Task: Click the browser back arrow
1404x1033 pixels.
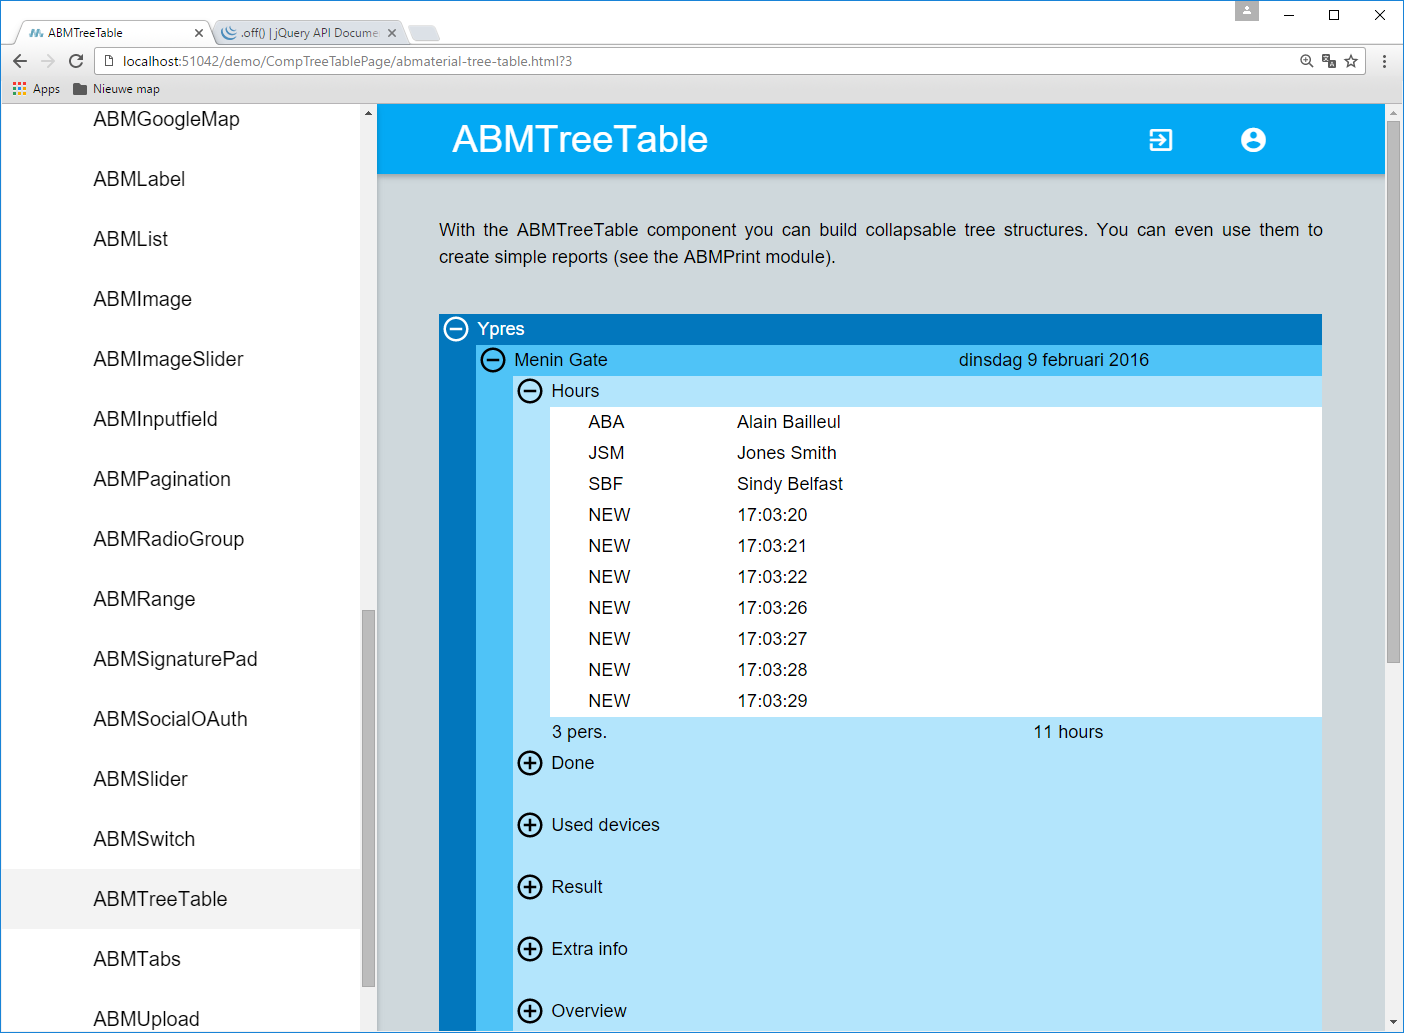Action: [20, 61]
